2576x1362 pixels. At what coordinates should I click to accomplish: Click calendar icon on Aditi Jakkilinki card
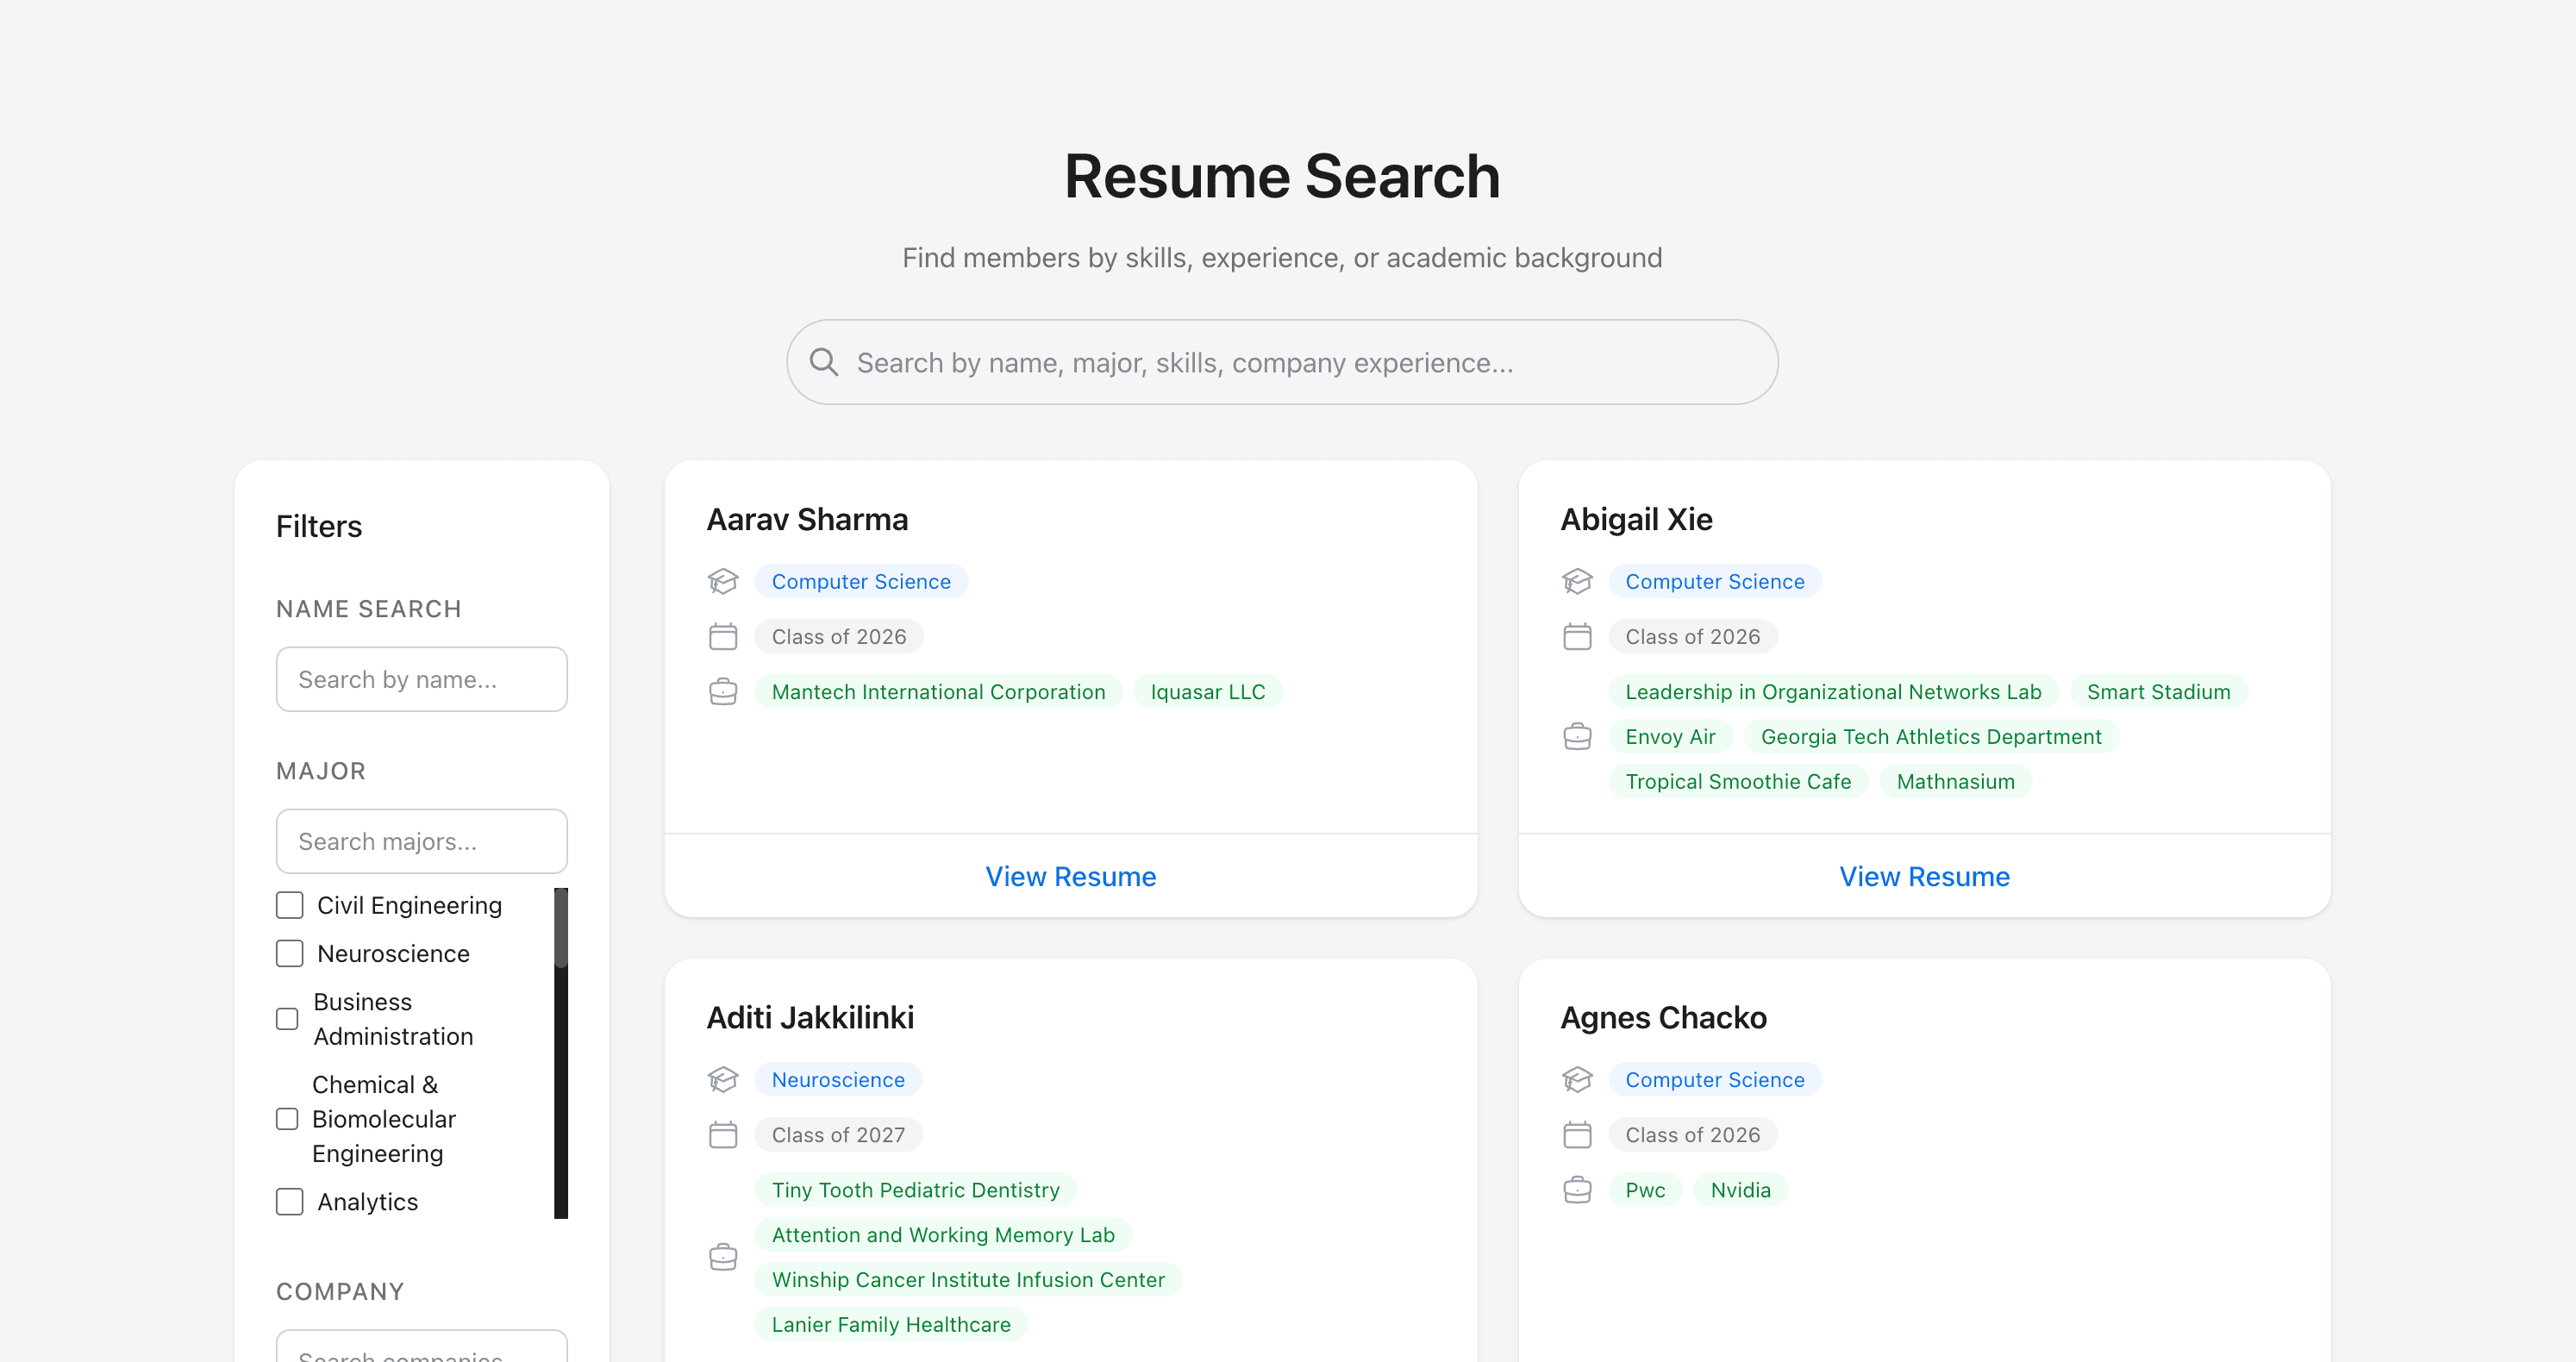pos(723,1135)
